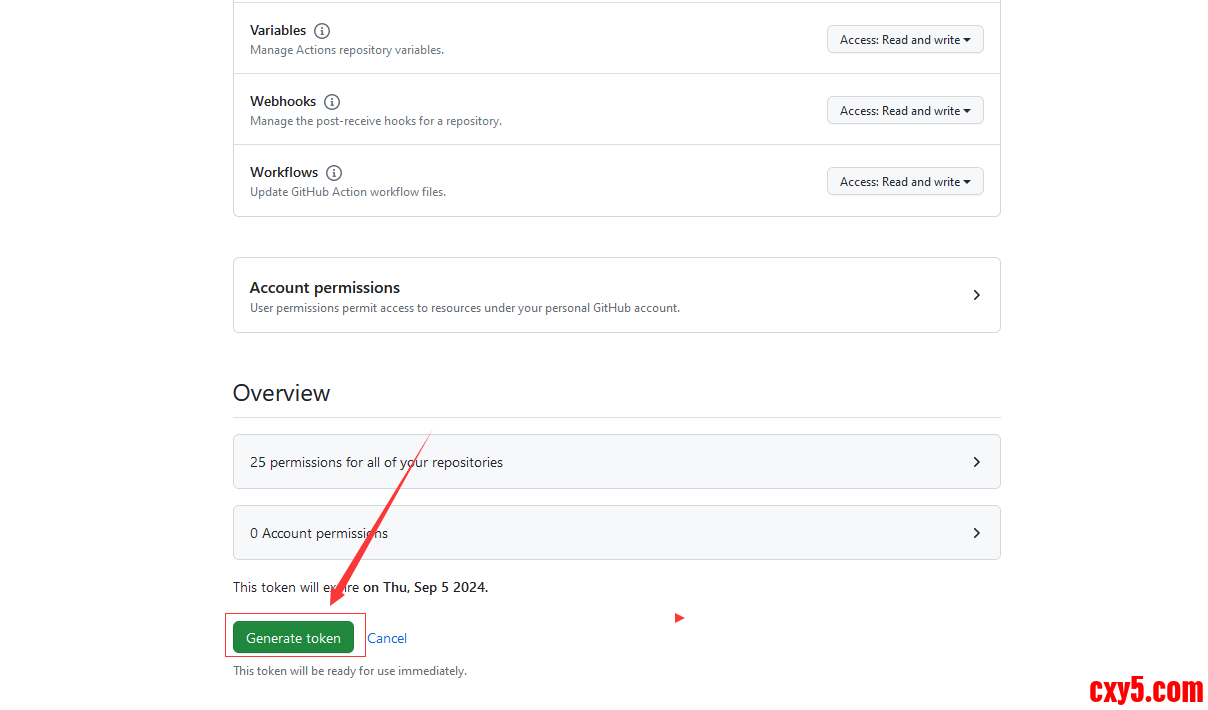Click chevron arrow on 0 Account permissions row

point(976,533)
